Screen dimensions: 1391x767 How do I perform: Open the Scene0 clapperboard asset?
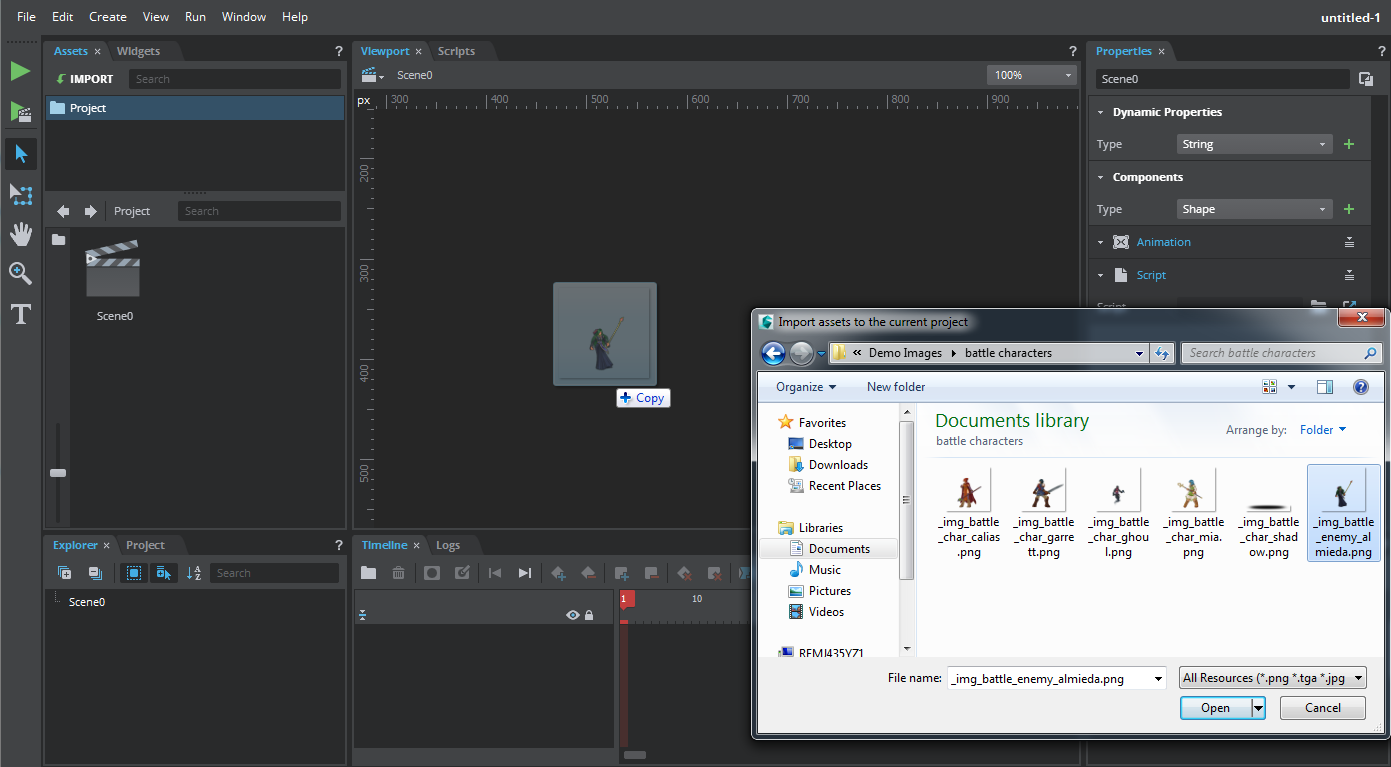pyautogui.click(x=113, y=268)
